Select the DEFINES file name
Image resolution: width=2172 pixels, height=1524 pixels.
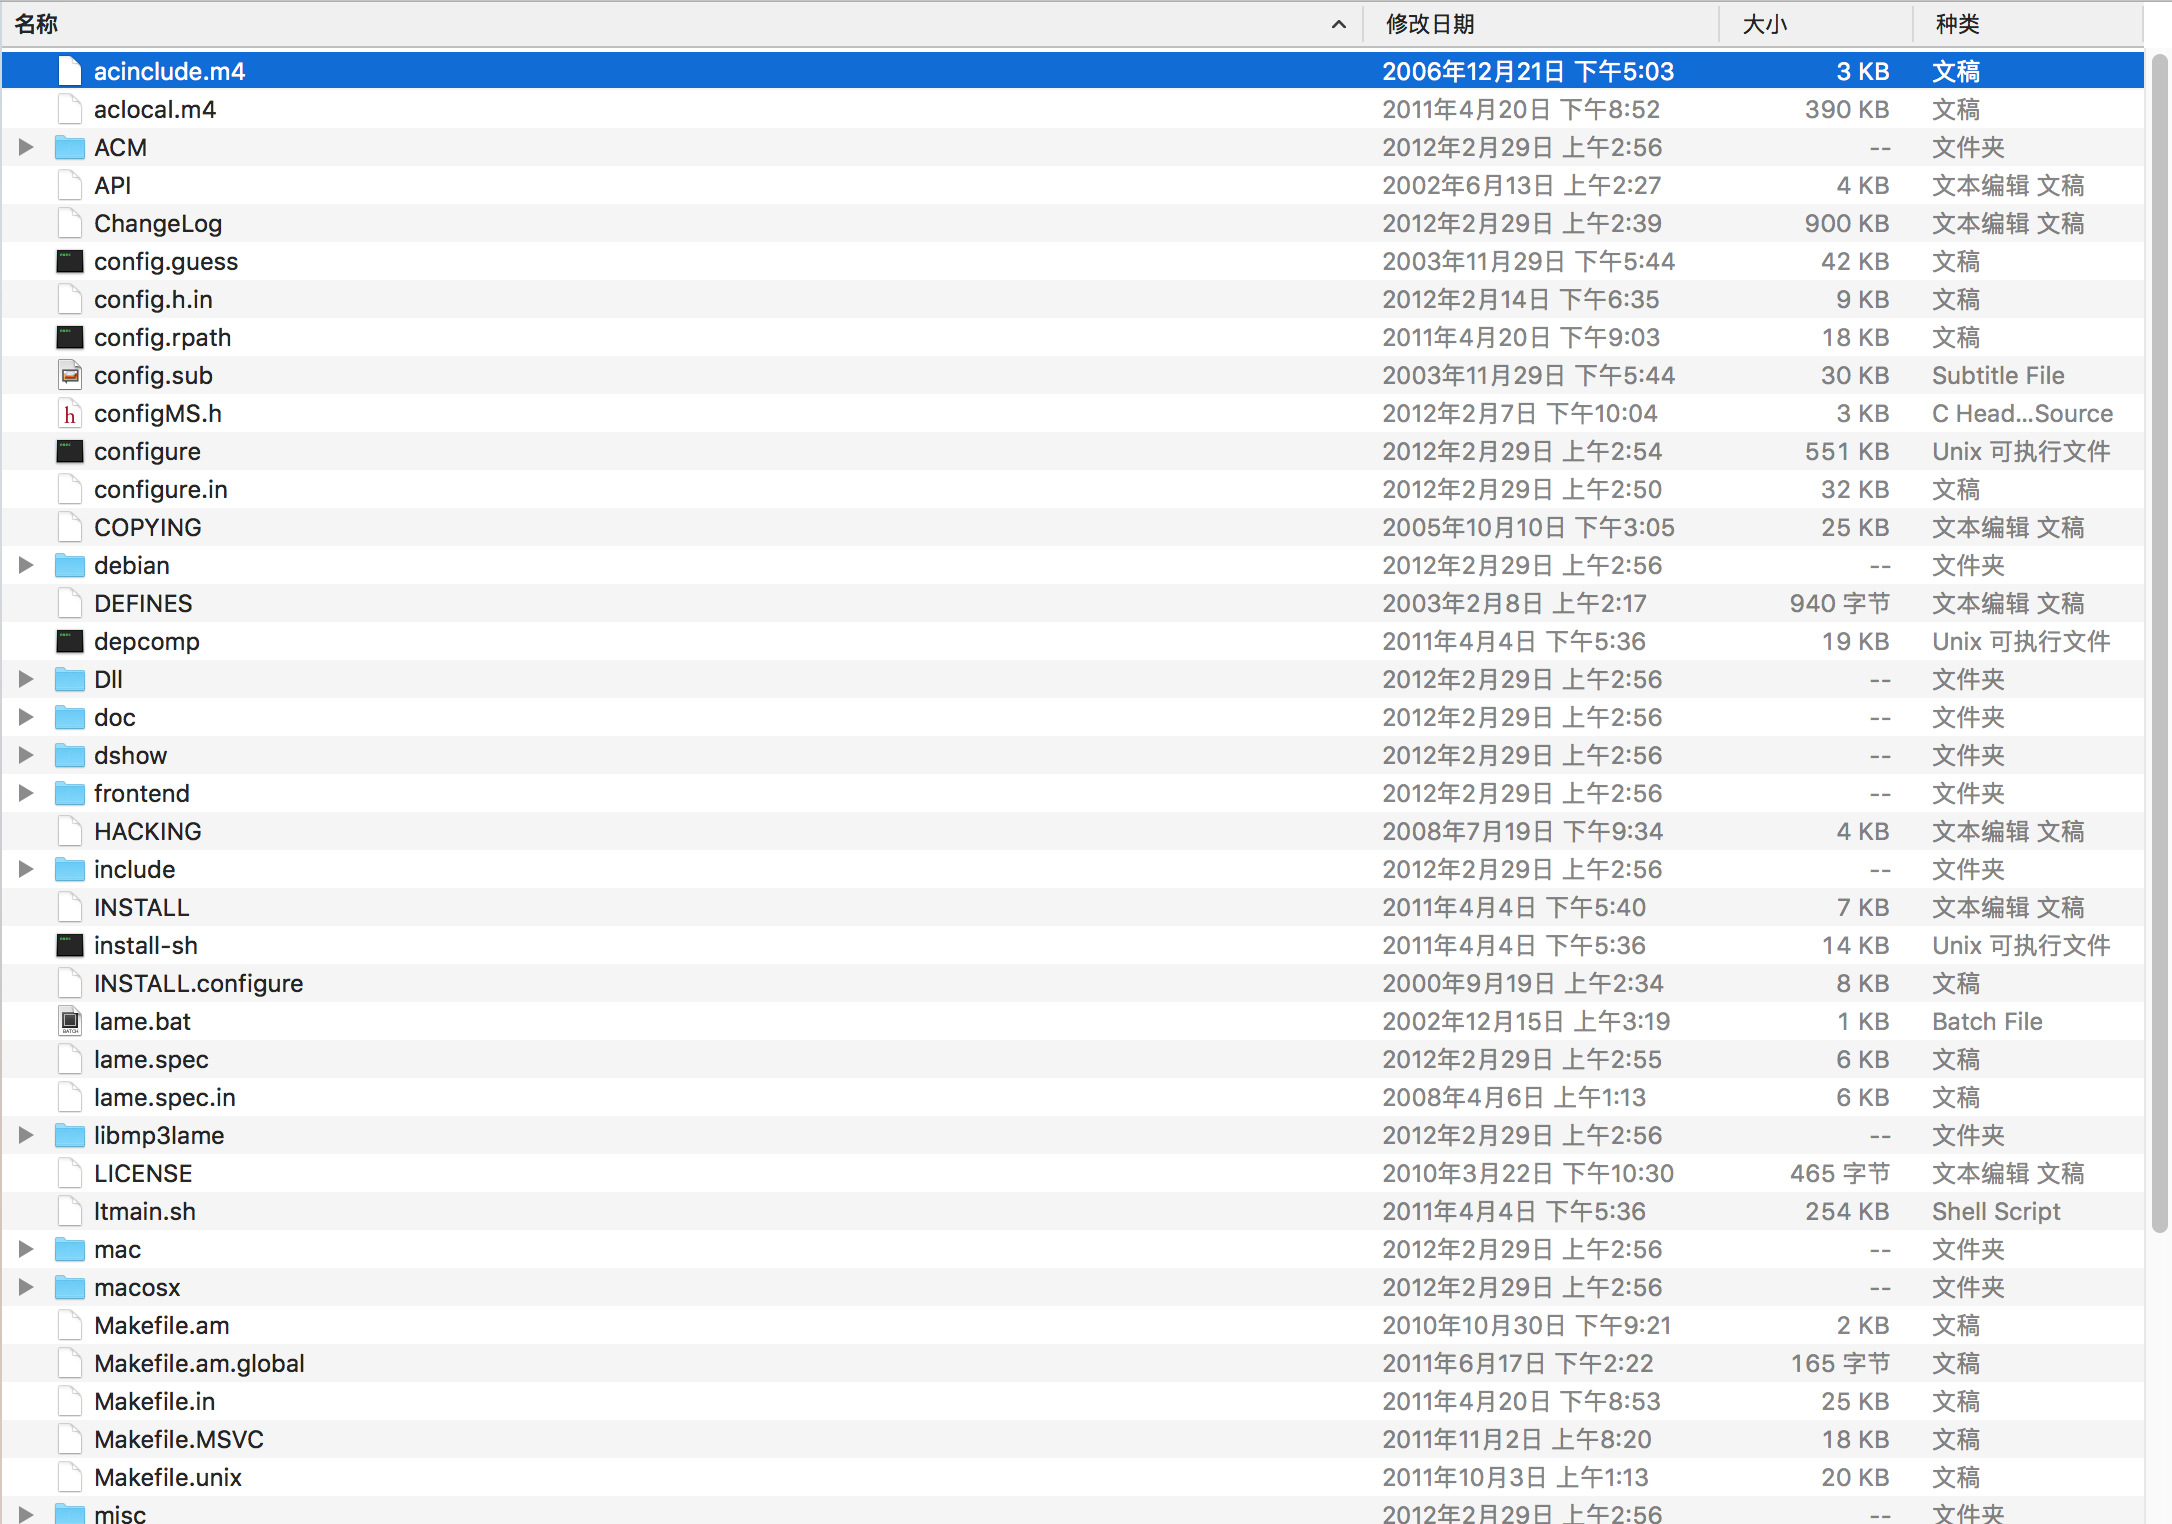click(x=143, y=603)
